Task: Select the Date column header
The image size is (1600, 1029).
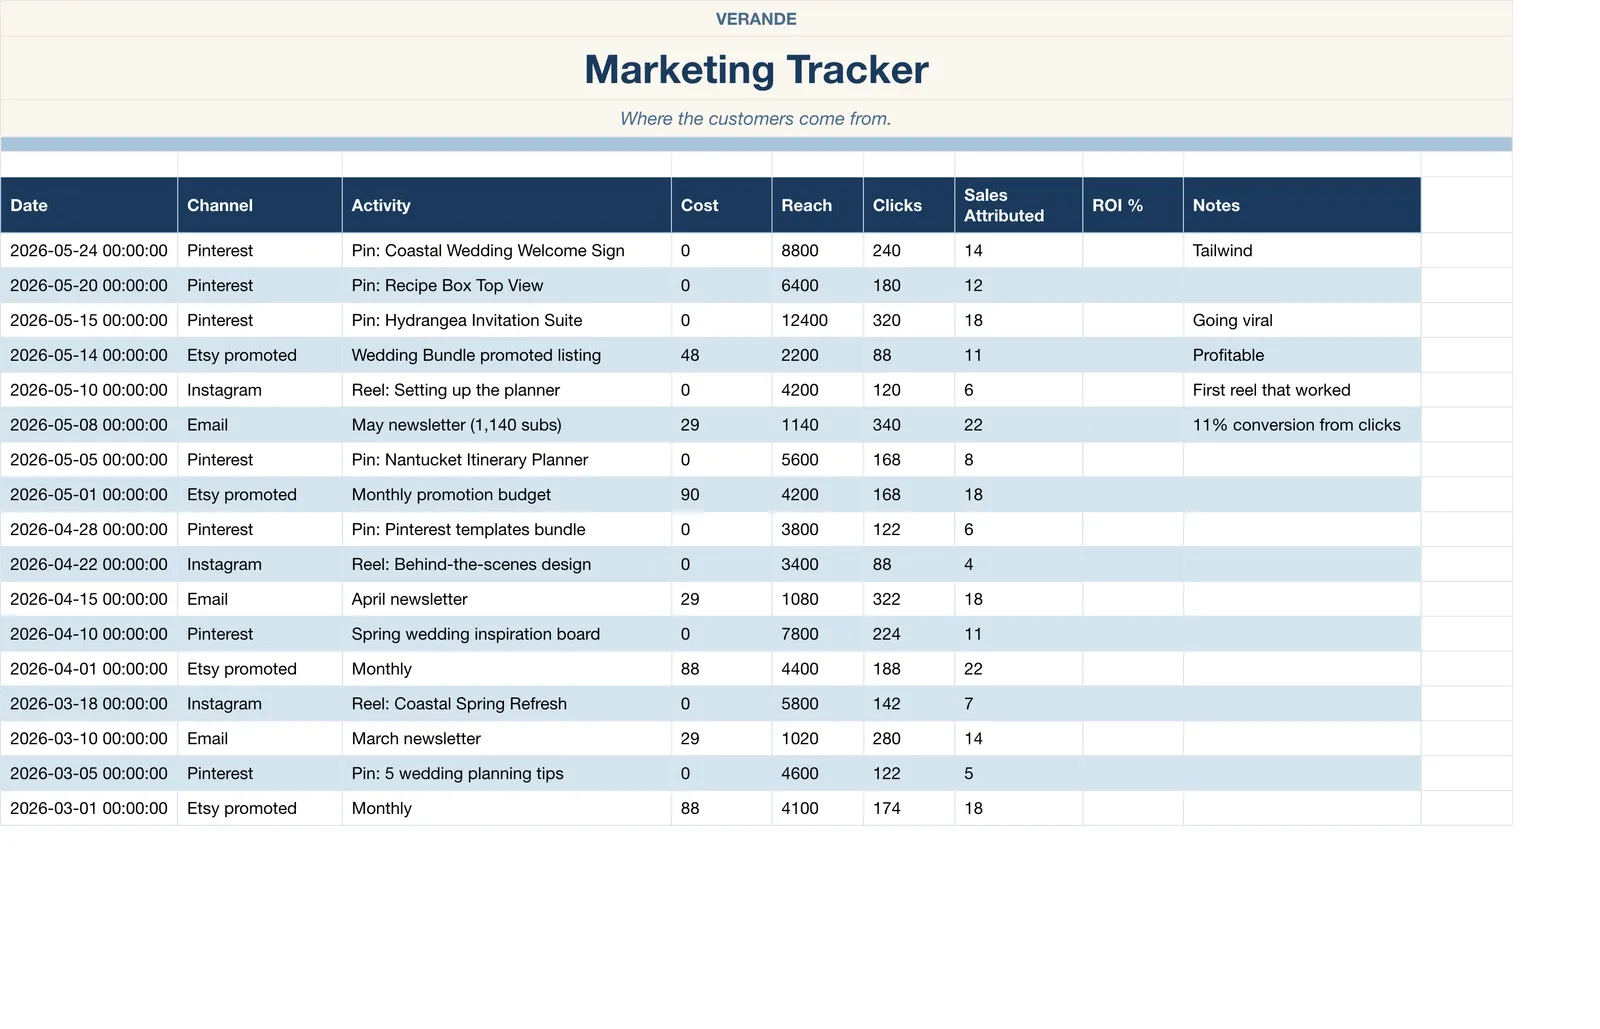Action: pyautogui.click(x=89, y=205)
